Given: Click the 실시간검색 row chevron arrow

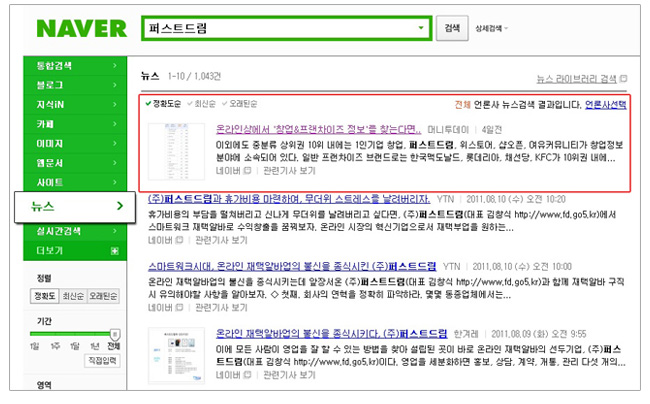Looking at the screenshot, I should (115, 231).
